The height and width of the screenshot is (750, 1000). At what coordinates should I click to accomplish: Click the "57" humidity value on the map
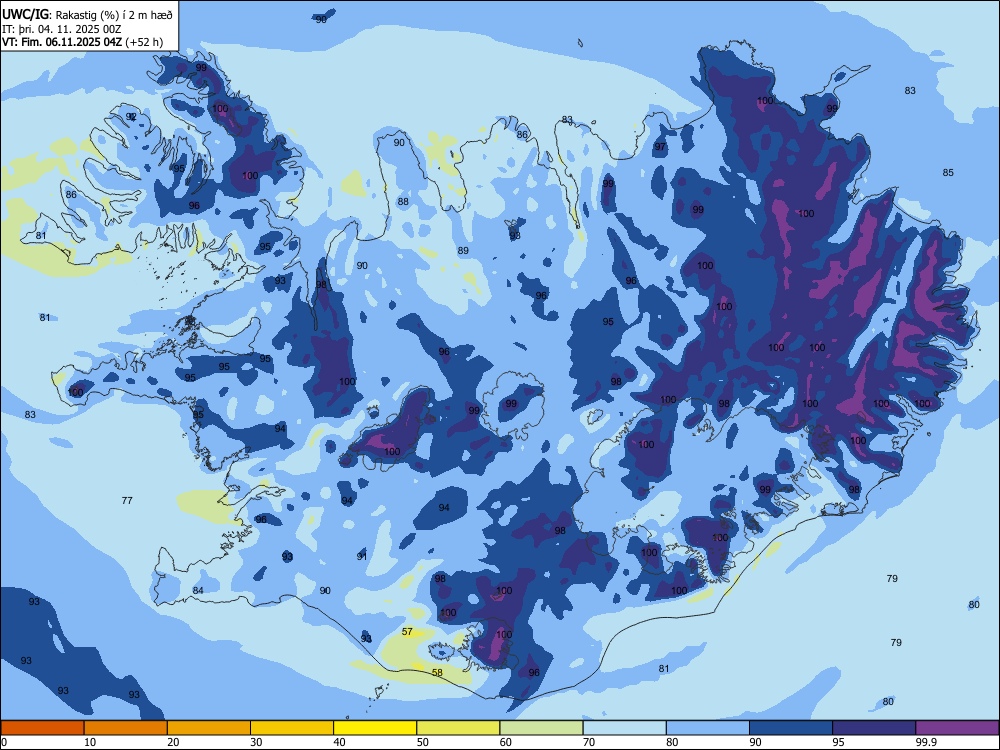(x=408, y=632)
